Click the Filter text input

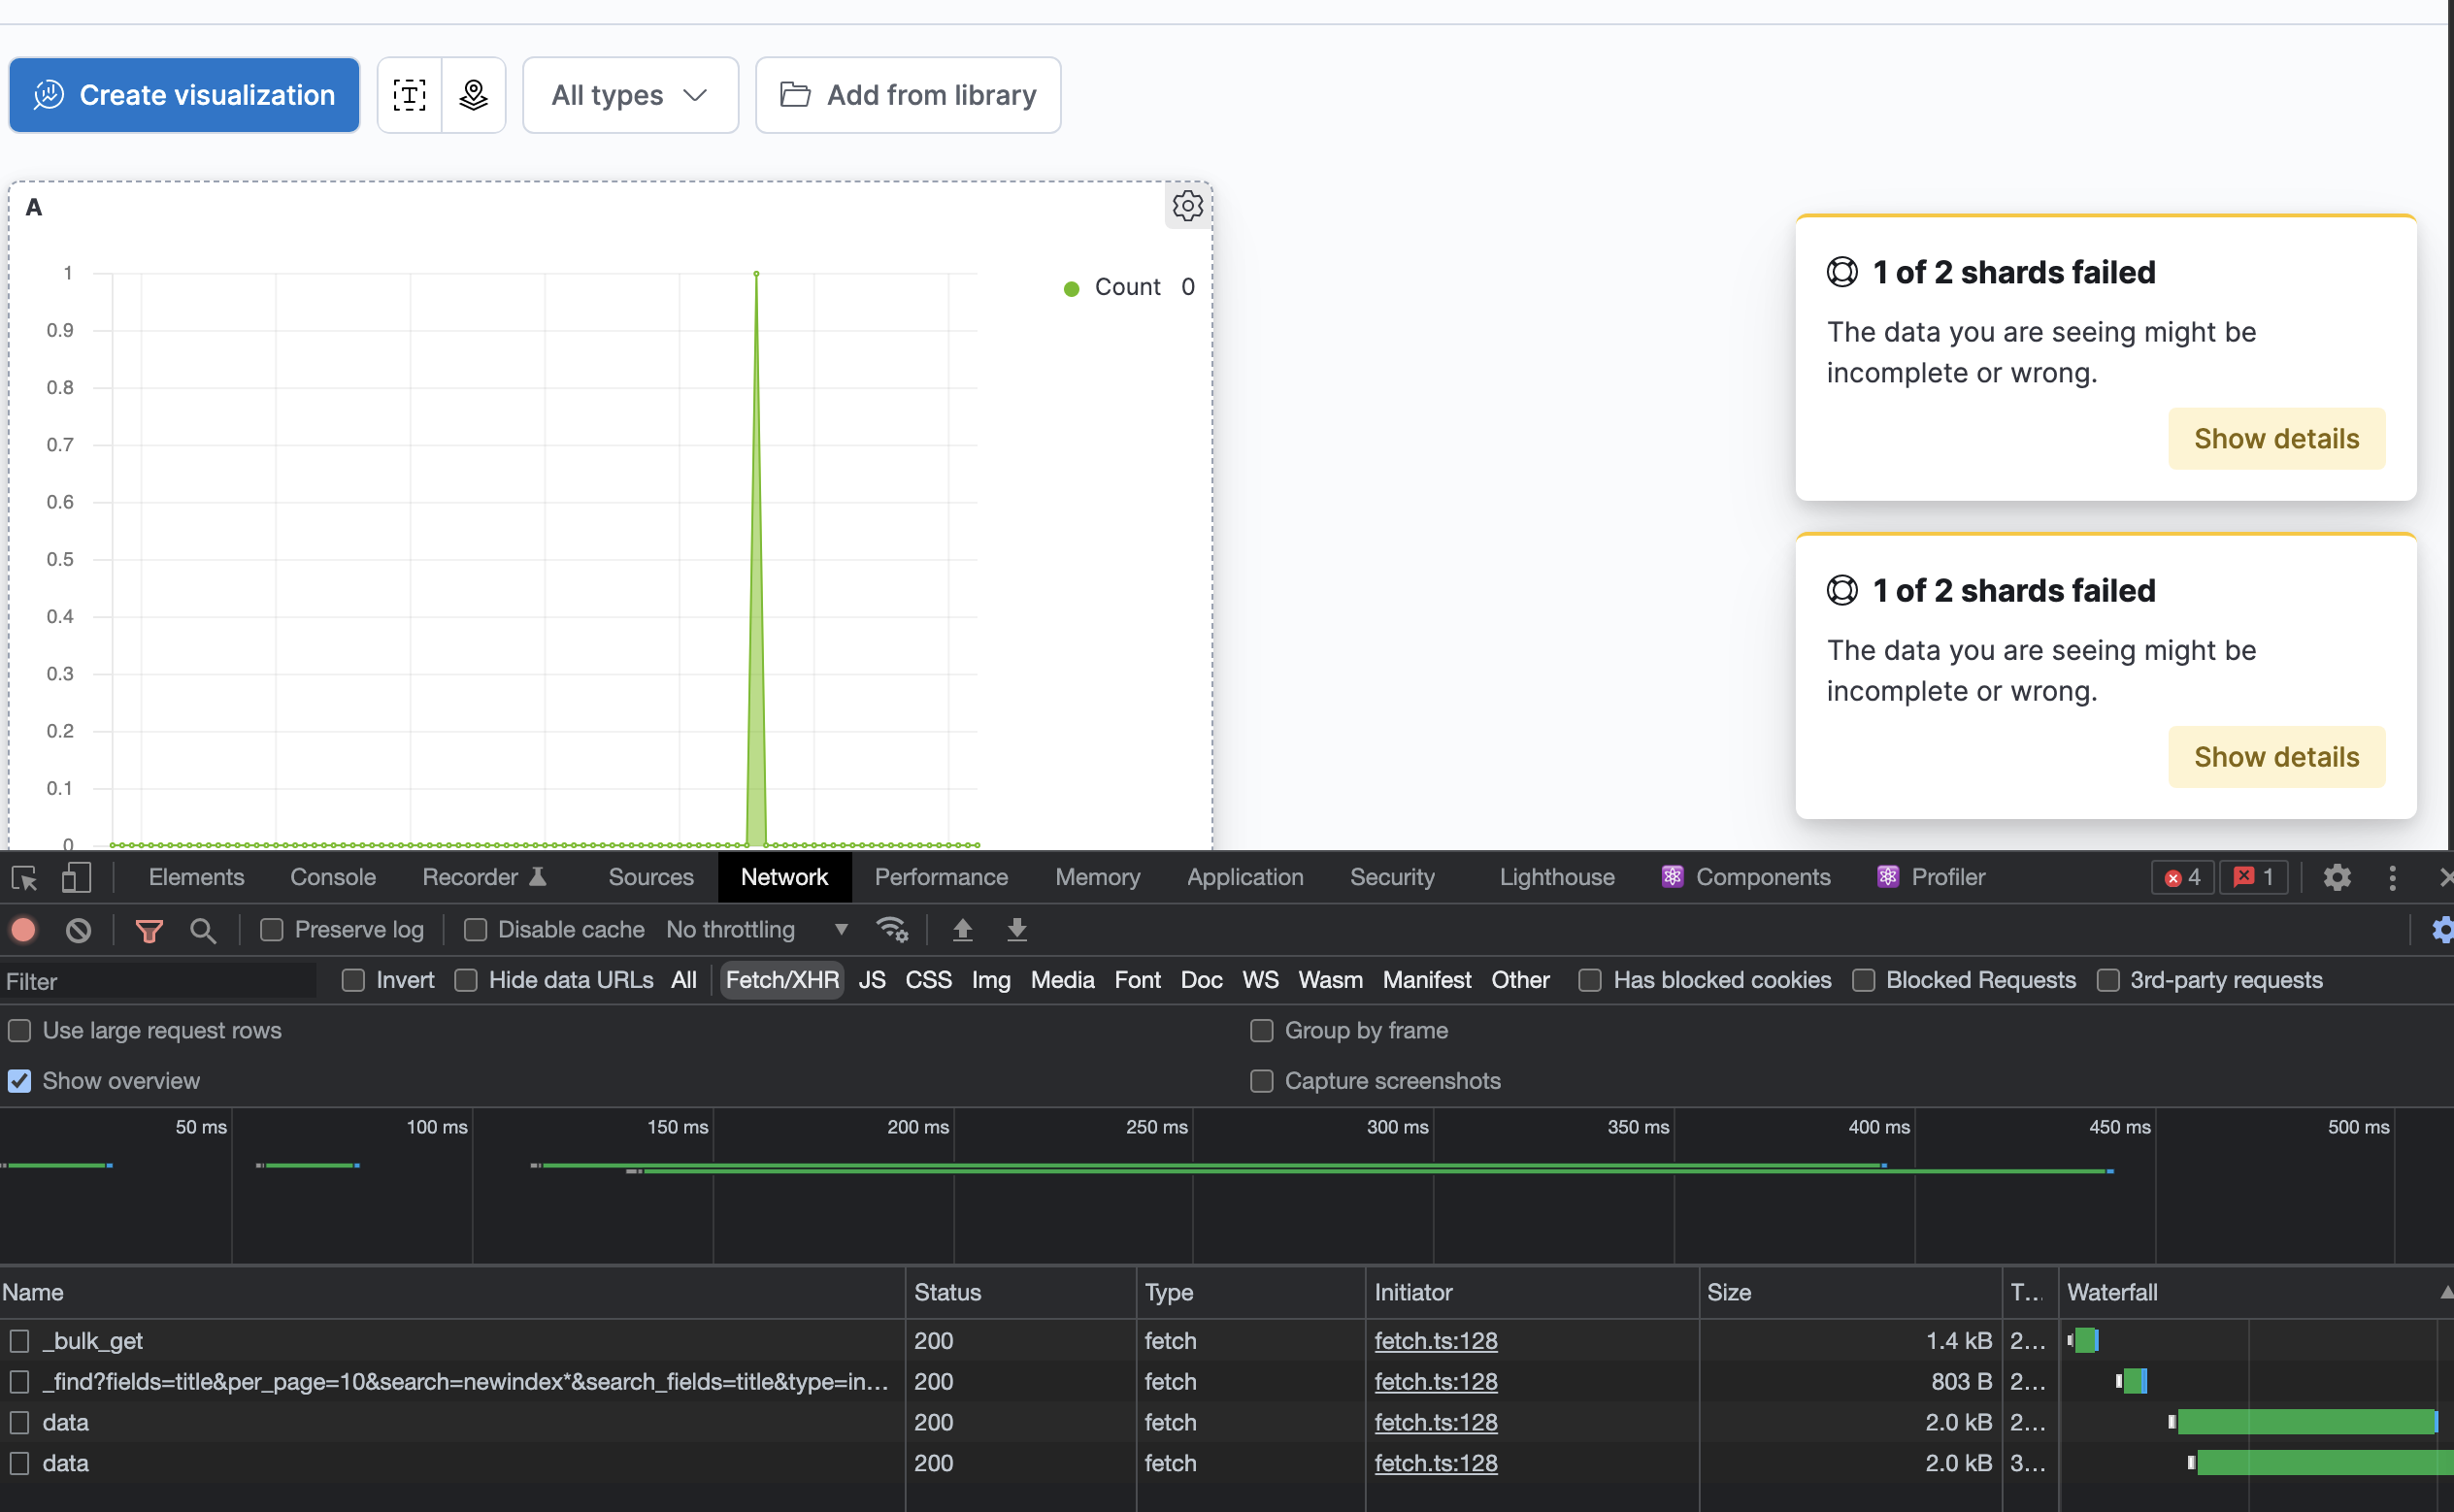click(x=160, y=981)
